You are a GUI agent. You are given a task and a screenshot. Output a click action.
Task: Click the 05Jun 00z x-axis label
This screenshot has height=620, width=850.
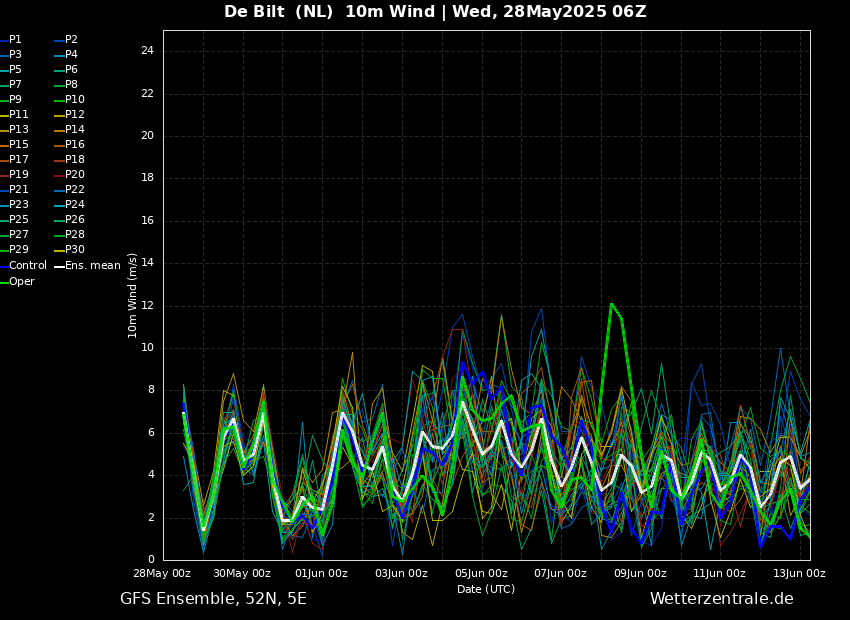481,574
